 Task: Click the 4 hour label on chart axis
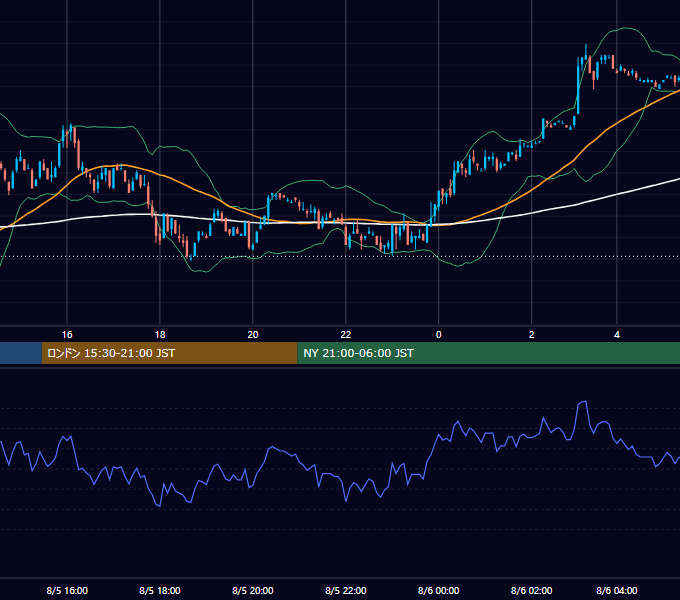(x=617, y=335)
